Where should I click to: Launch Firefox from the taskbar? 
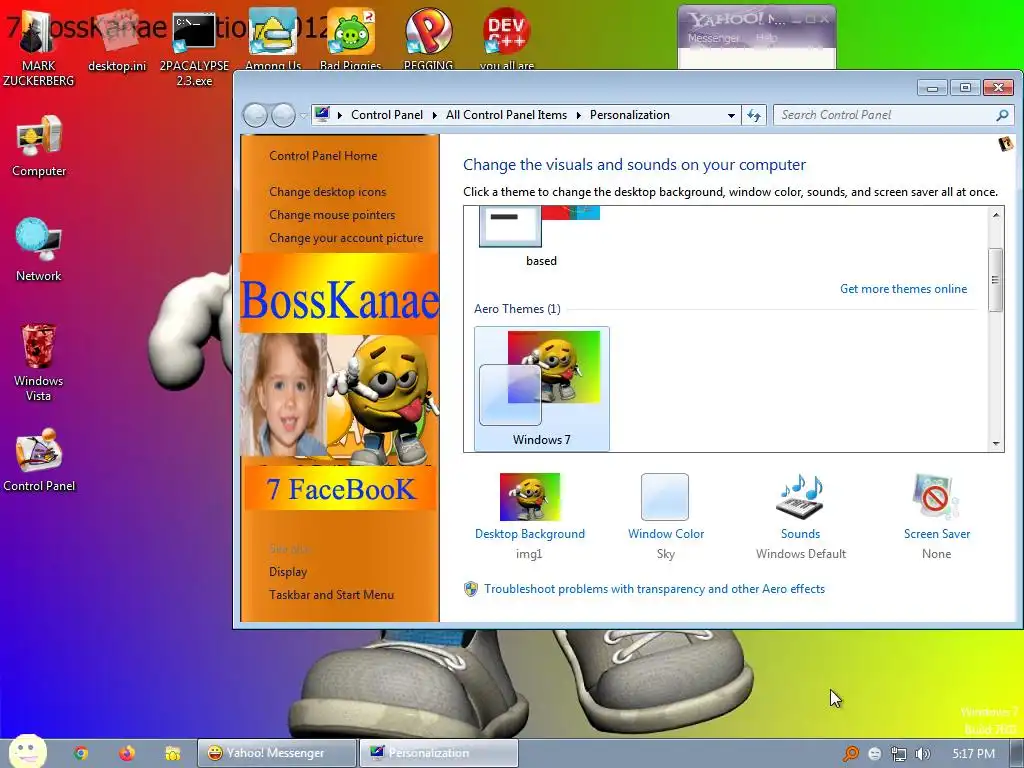click(127, 753)
